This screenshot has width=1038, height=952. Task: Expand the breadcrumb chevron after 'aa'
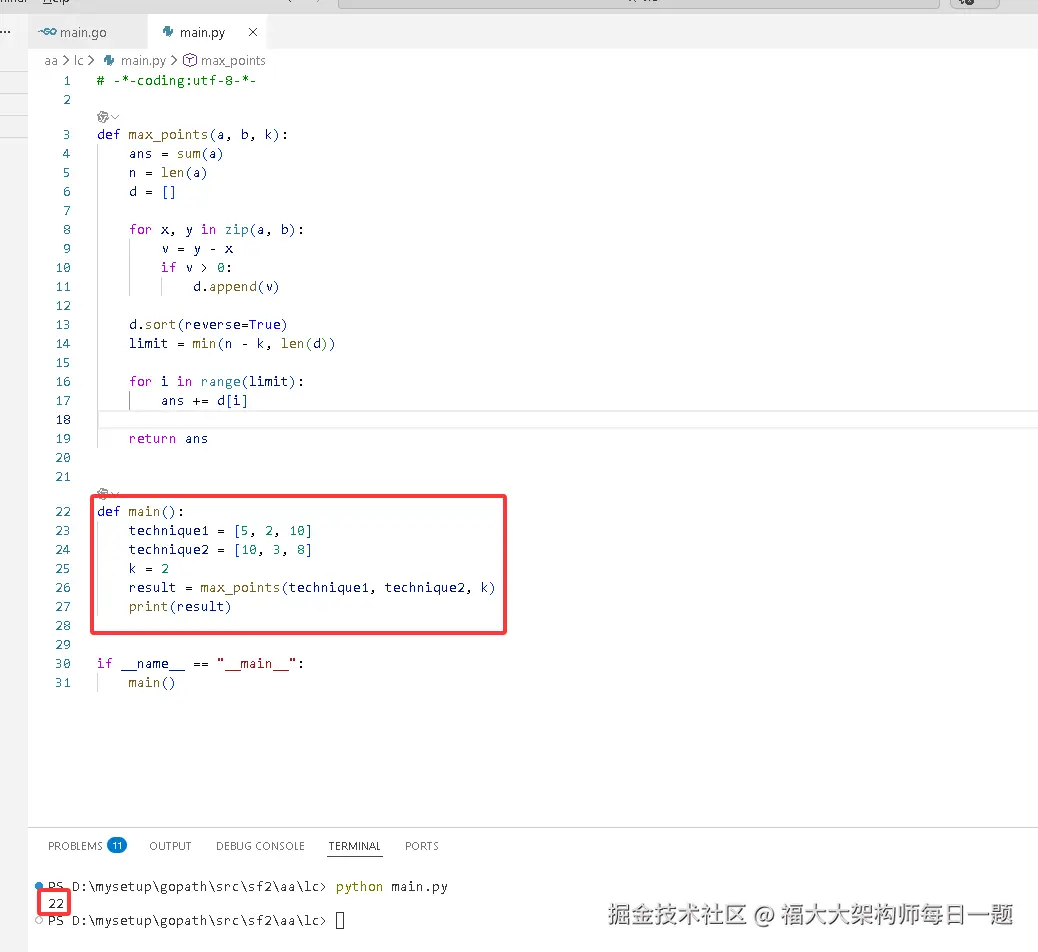(x=66, y=60)
